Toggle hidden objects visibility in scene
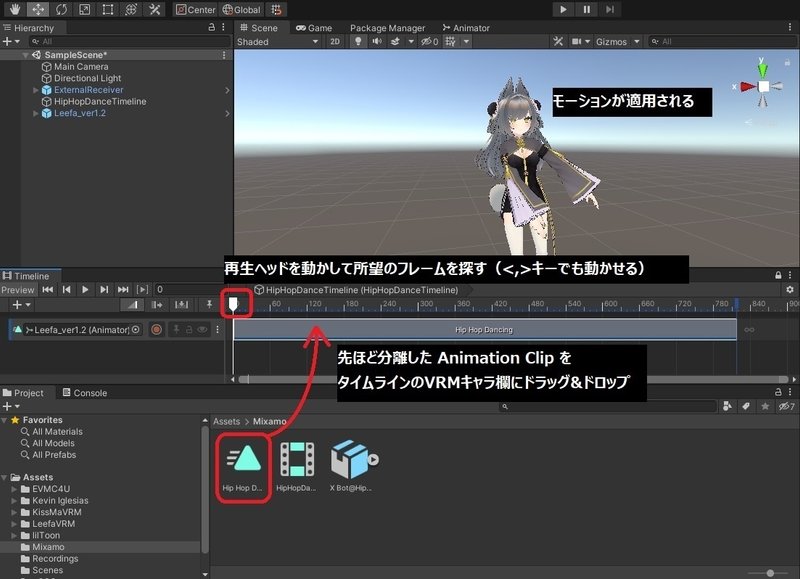 tap(429, 42)
